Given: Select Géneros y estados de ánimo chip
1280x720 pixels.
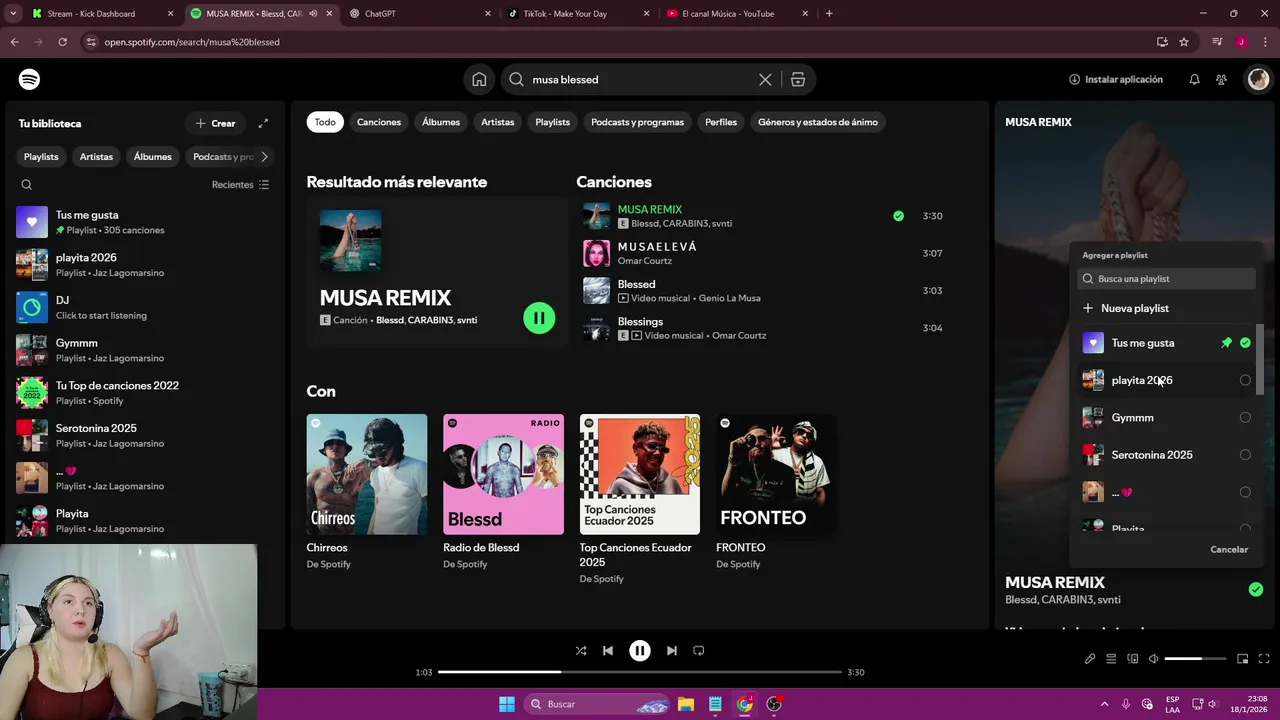Looking at the screenshot, I should coord(818,122).
